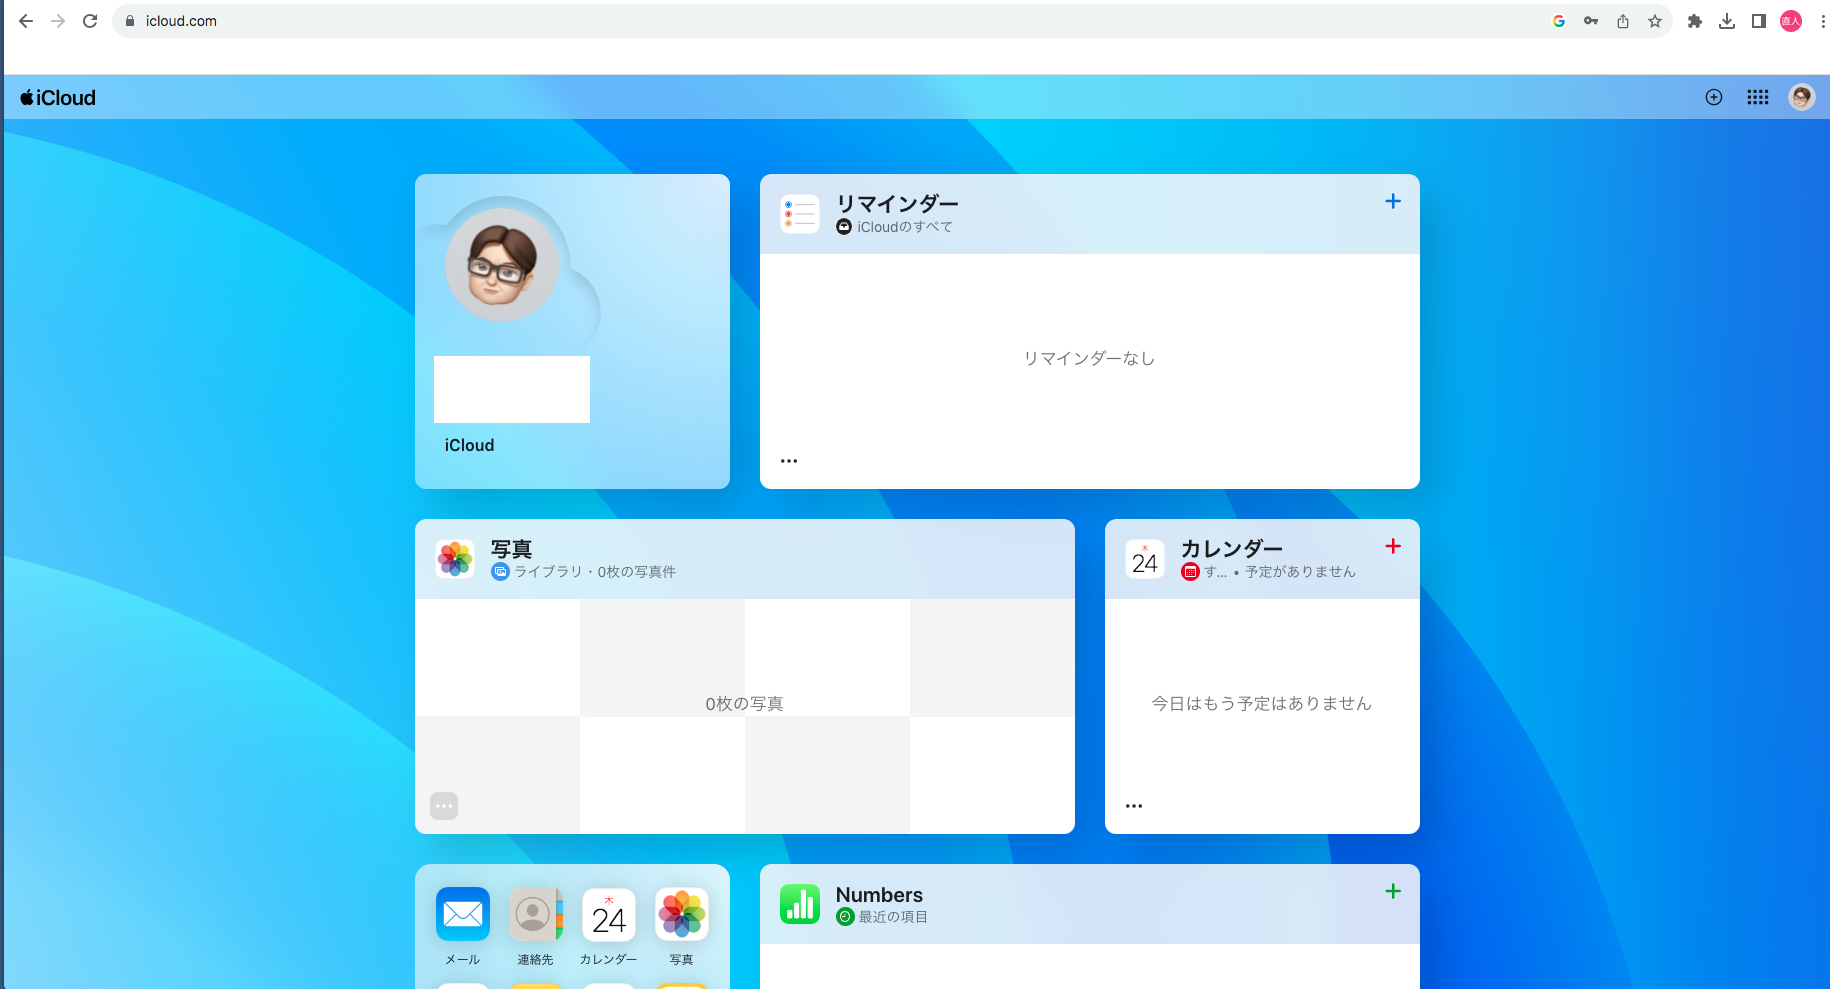Create a new spreadsheet with the green plus
1830x989 pixels.
(x=1393, y=891)
